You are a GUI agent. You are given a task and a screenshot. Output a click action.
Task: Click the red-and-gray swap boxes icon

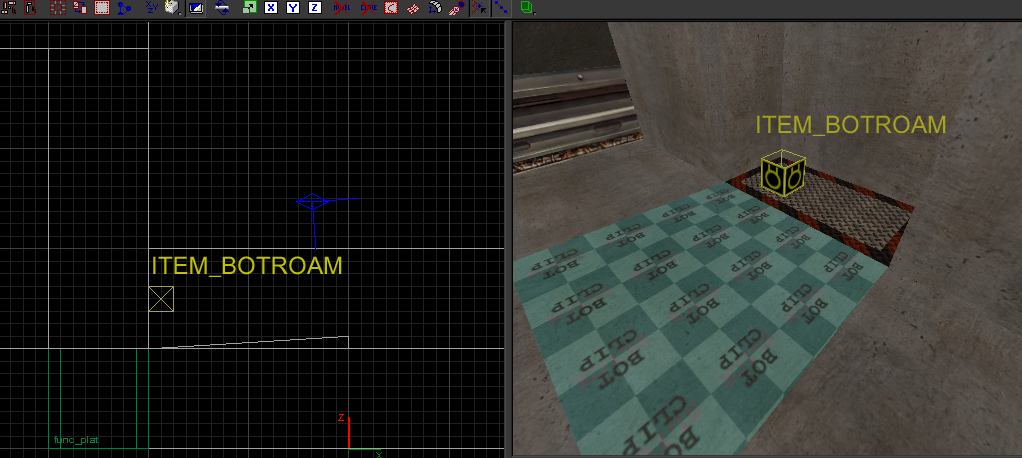[x=80, y=8]
